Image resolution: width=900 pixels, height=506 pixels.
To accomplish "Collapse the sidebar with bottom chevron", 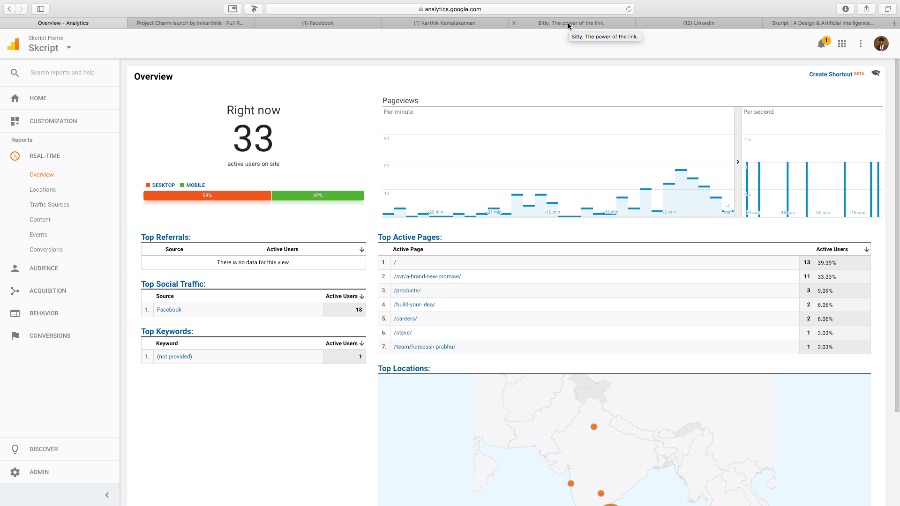I will (107, 495).
